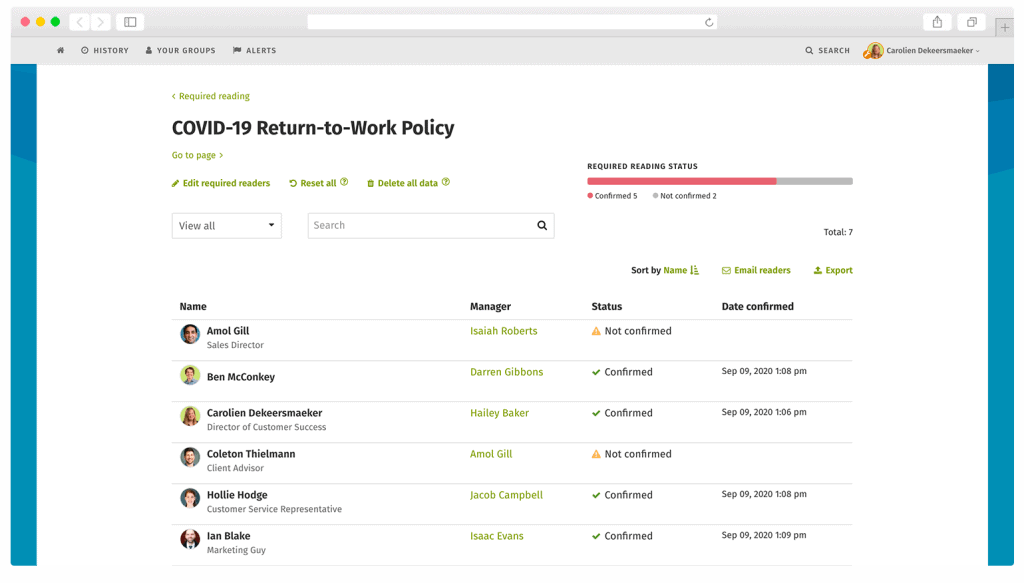The image size is (1024, 583).
Task: Click help icon next to Delete all data
Action: 446,182
